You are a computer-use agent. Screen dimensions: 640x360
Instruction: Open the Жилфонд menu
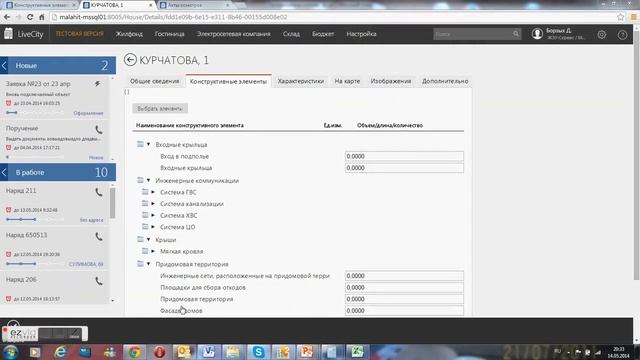click(129, 34)
